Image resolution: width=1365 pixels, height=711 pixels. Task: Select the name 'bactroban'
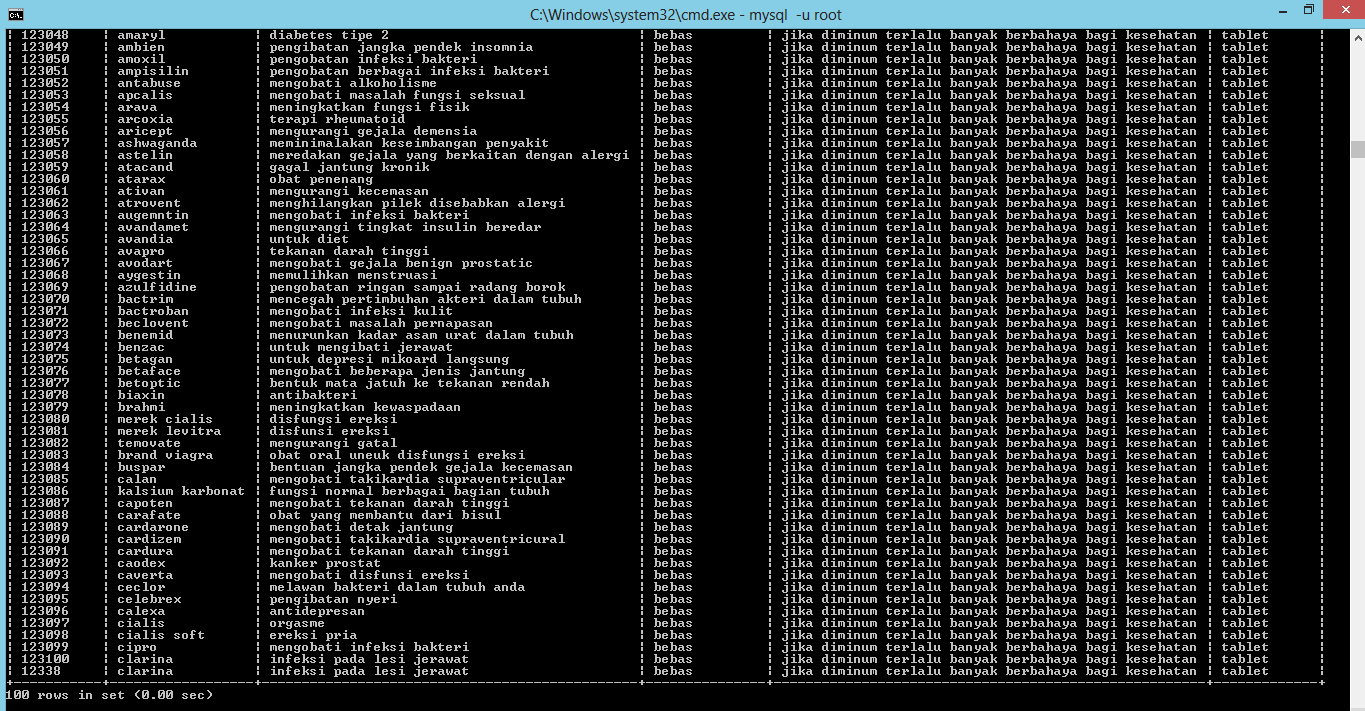(153, 311)
